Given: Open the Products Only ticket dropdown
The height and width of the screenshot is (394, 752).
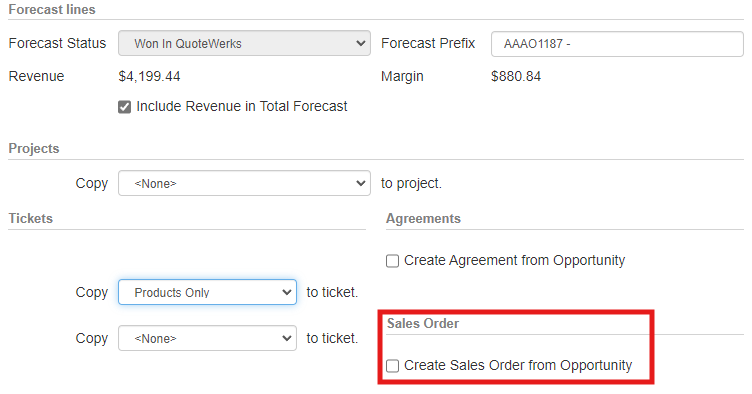Looking at the screenshot, I should tap(207, 292).
